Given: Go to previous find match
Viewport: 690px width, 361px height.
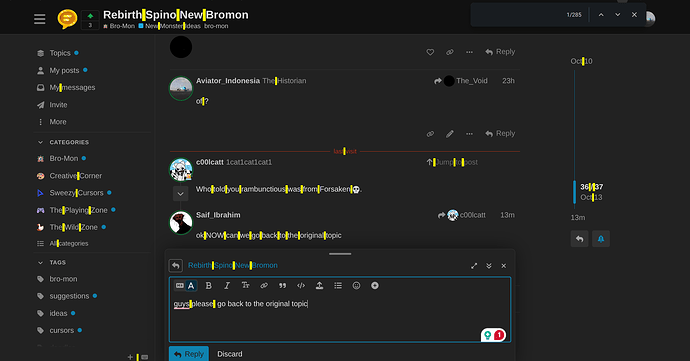Looking at the screenshot, I should [601, 15].
